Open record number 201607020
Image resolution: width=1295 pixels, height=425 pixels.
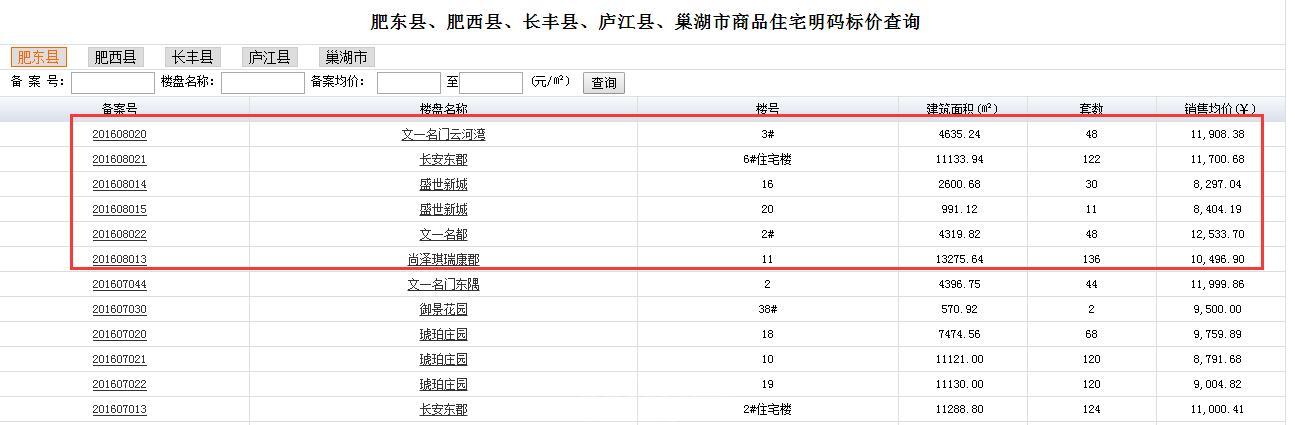point(119,335)
